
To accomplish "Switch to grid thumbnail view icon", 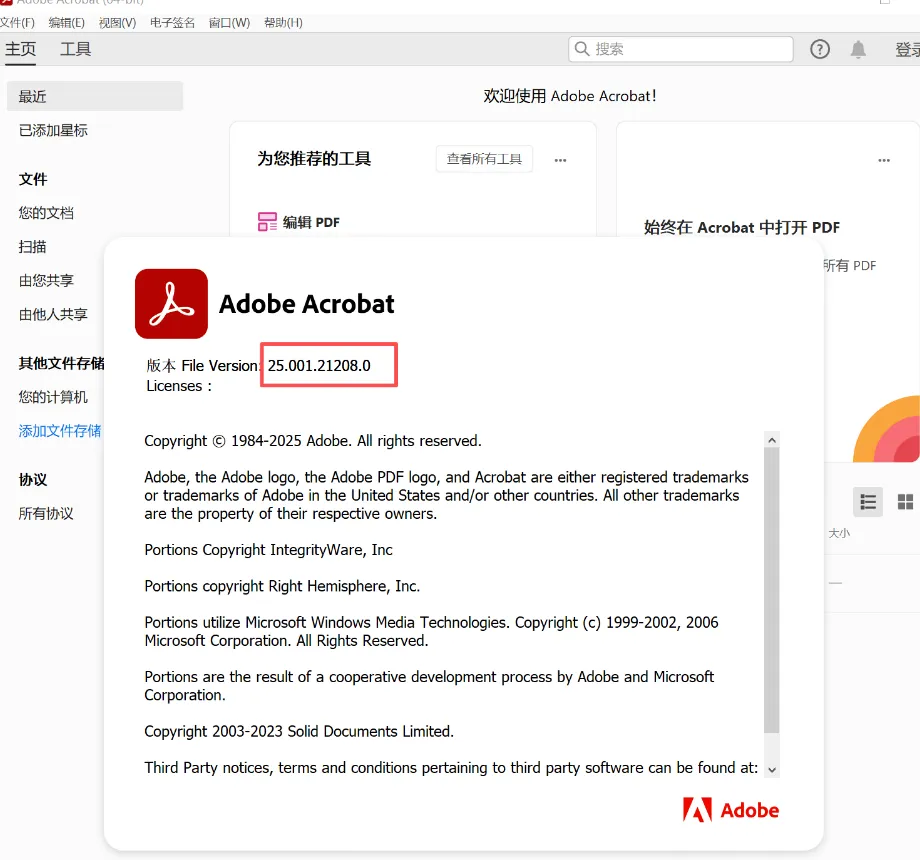I will (x=905, y=502).
